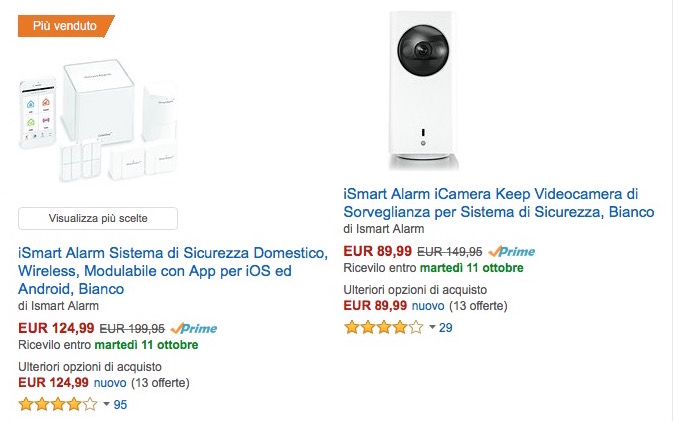
Task: Click the EUR 124,99 main price
Action: pos(57,328)
